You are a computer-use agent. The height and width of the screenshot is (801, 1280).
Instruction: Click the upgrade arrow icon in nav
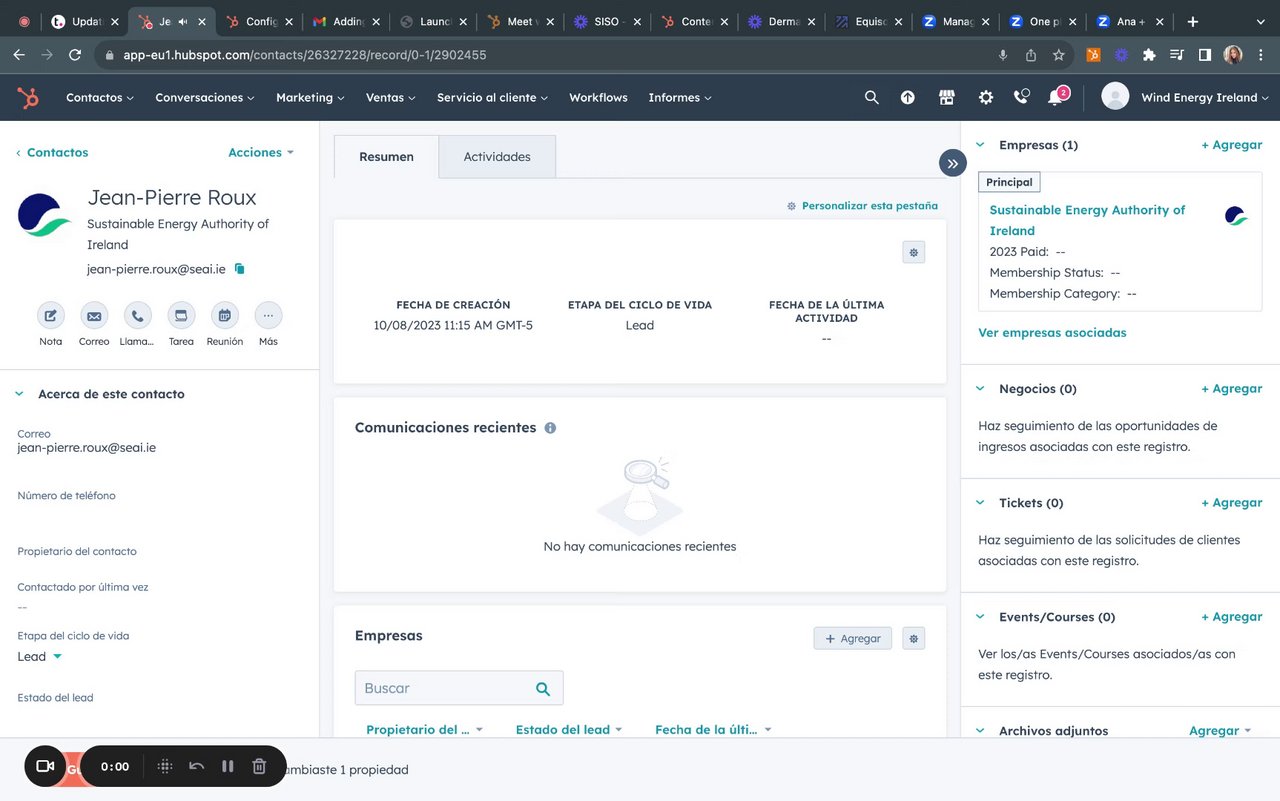click(x=908, y=97)
